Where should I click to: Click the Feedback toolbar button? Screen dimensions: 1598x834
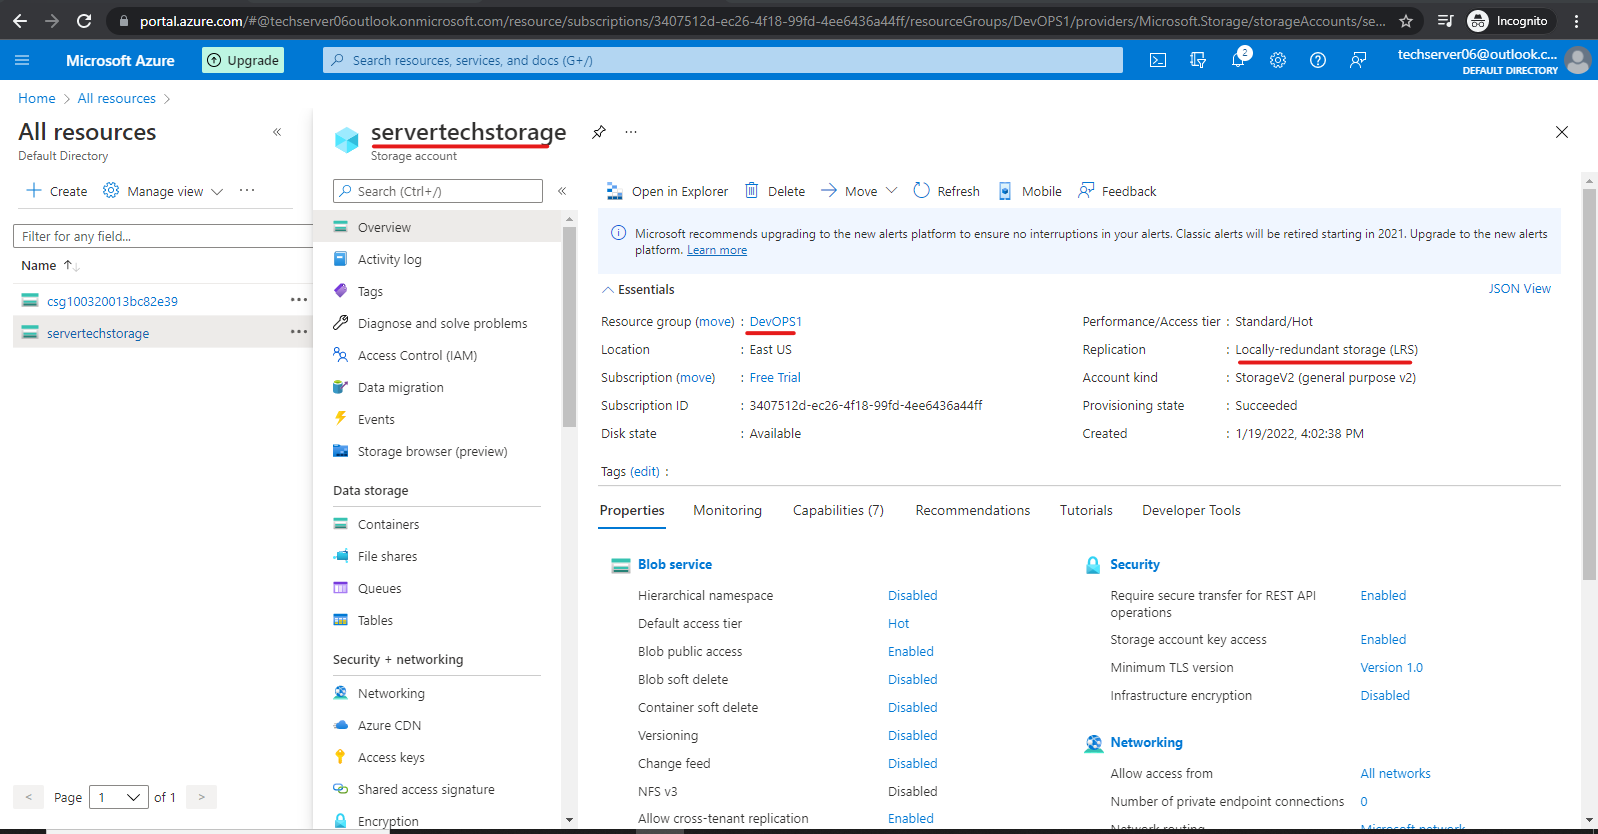1117,191
